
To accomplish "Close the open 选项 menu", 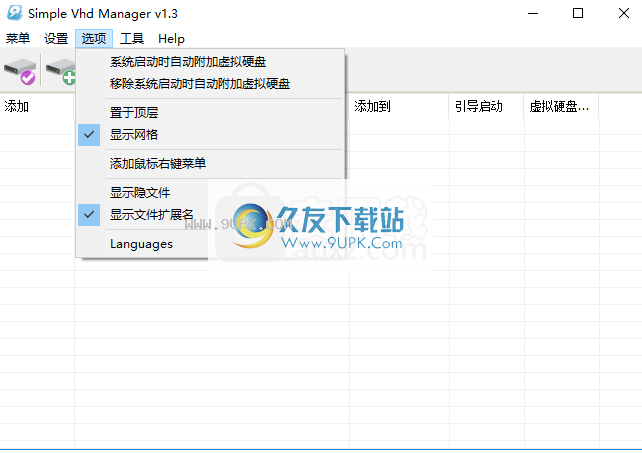I will click(94, 39).
